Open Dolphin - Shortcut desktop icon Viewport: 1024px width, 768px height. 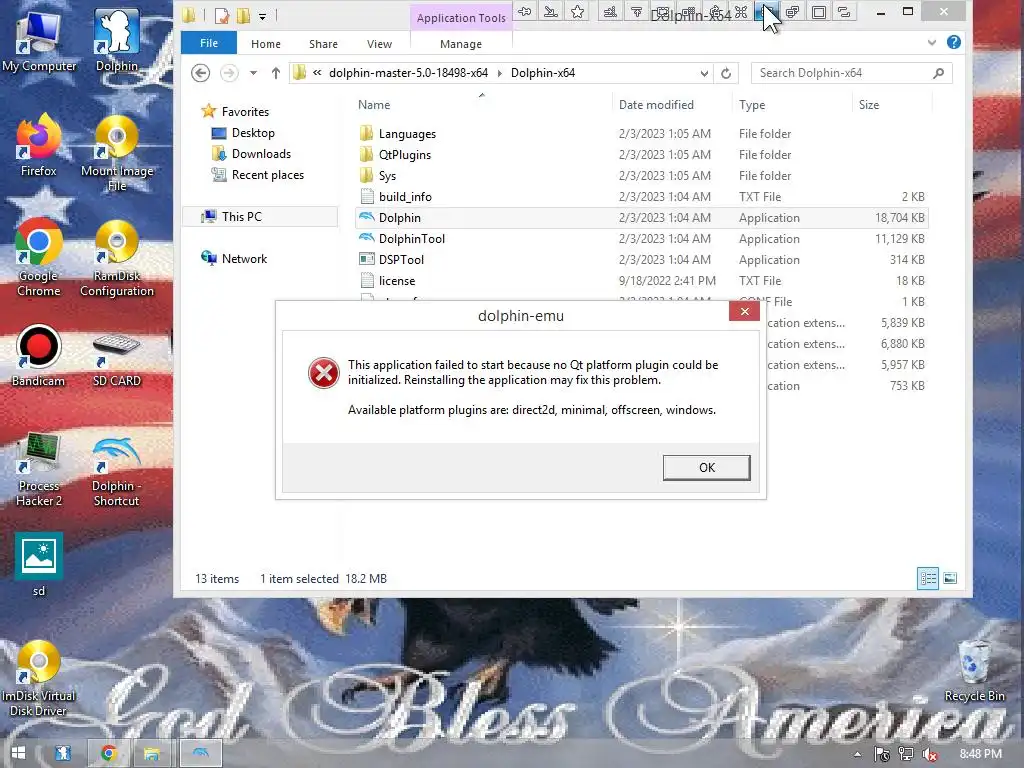116,471
